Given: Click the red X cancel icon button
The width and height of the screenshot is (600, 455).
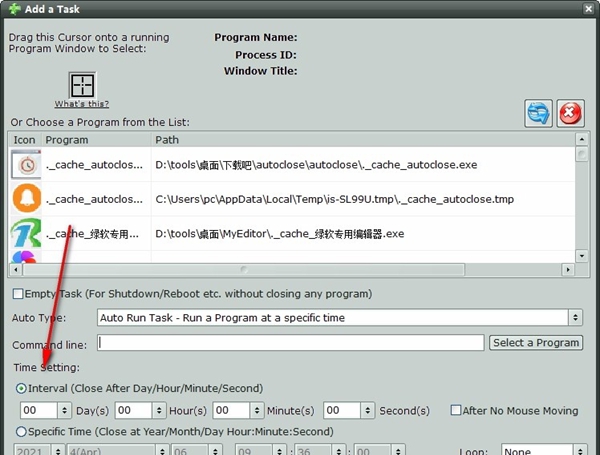Looking at the screenshot, I should tap(570, 113).
